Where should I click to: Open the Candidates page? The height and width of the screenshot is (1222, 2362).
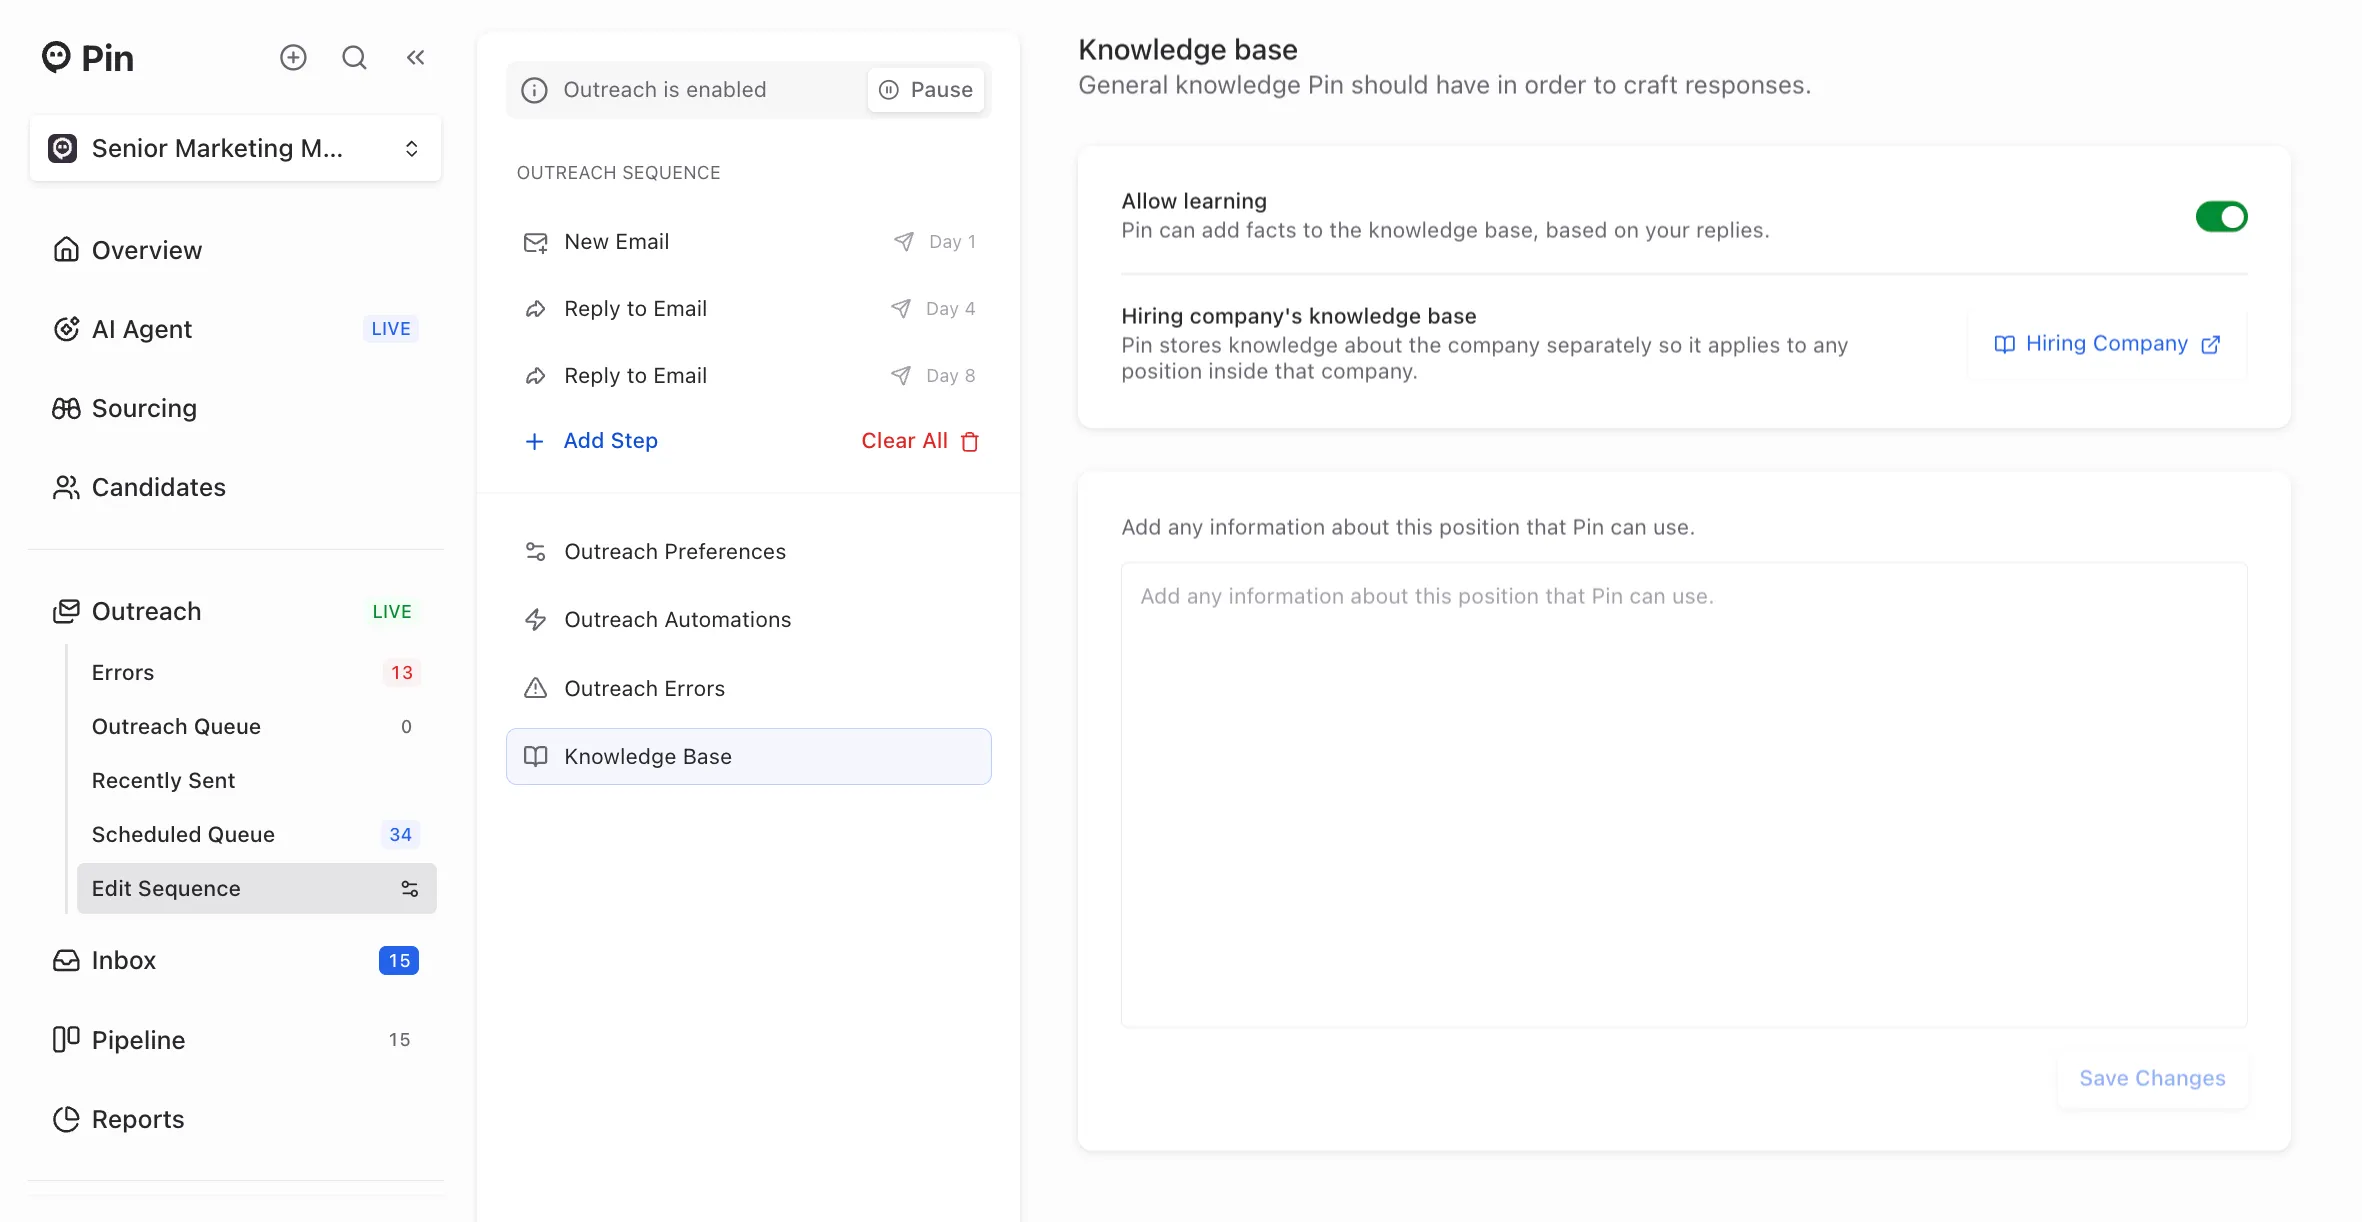[236, 487]
